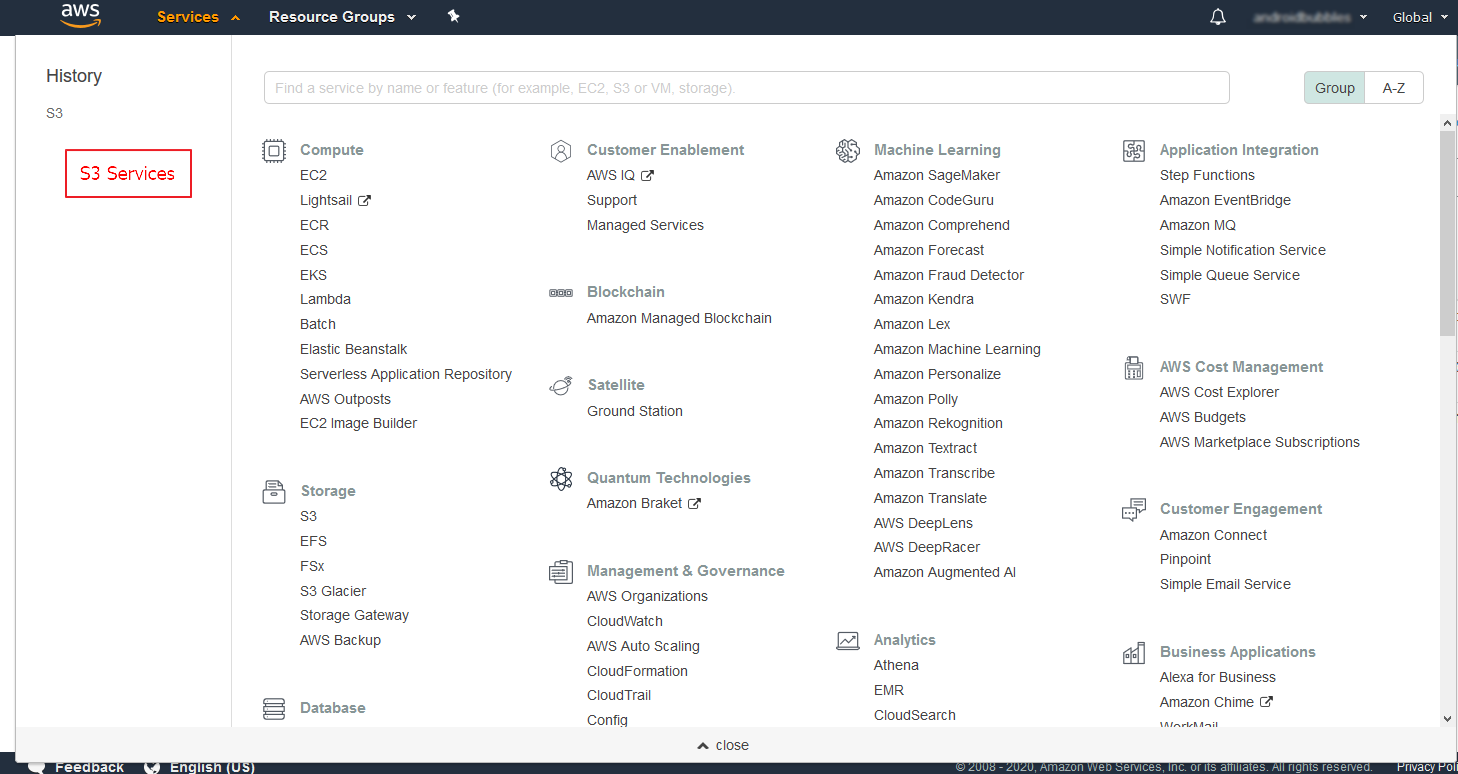Open the notifications bell icon

(1218, 17)
